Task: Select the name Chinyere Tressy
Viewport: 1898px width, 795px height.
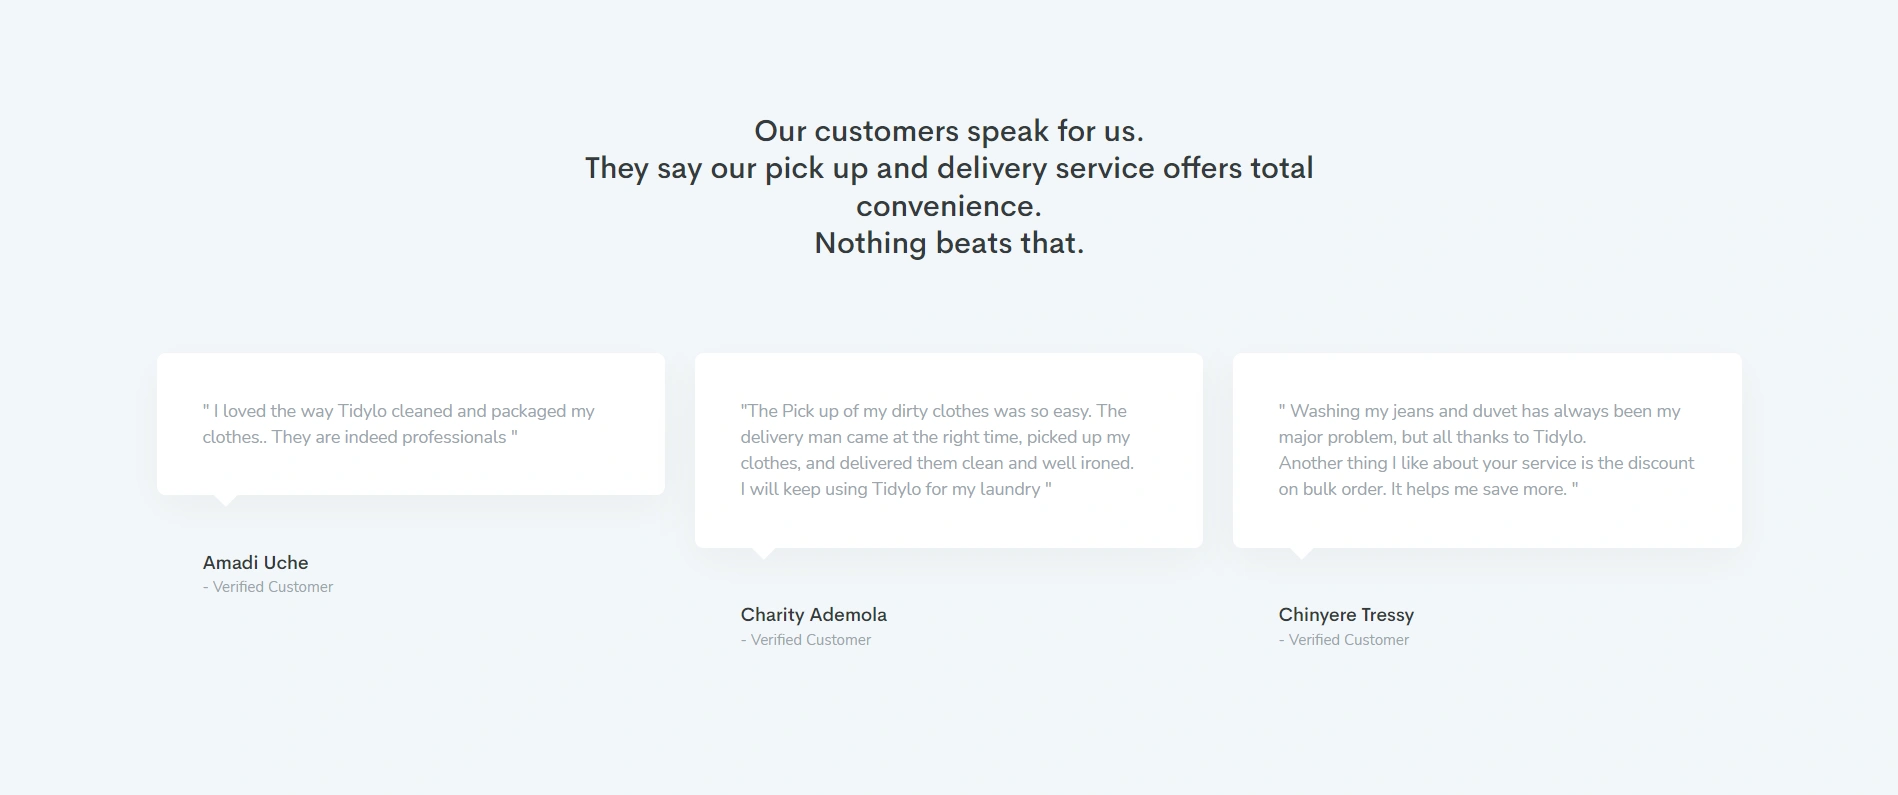Action: coord(1346,615)
